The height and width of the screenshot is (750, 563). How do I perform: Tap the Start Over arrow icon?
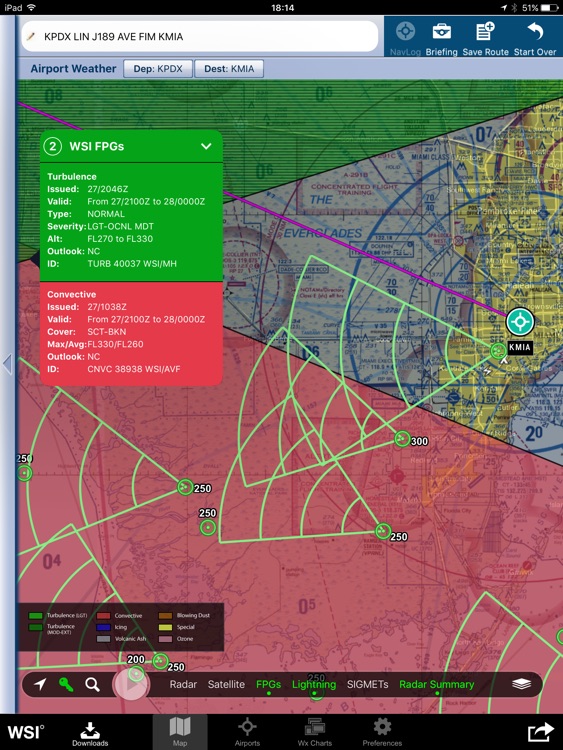click(535, 32)
